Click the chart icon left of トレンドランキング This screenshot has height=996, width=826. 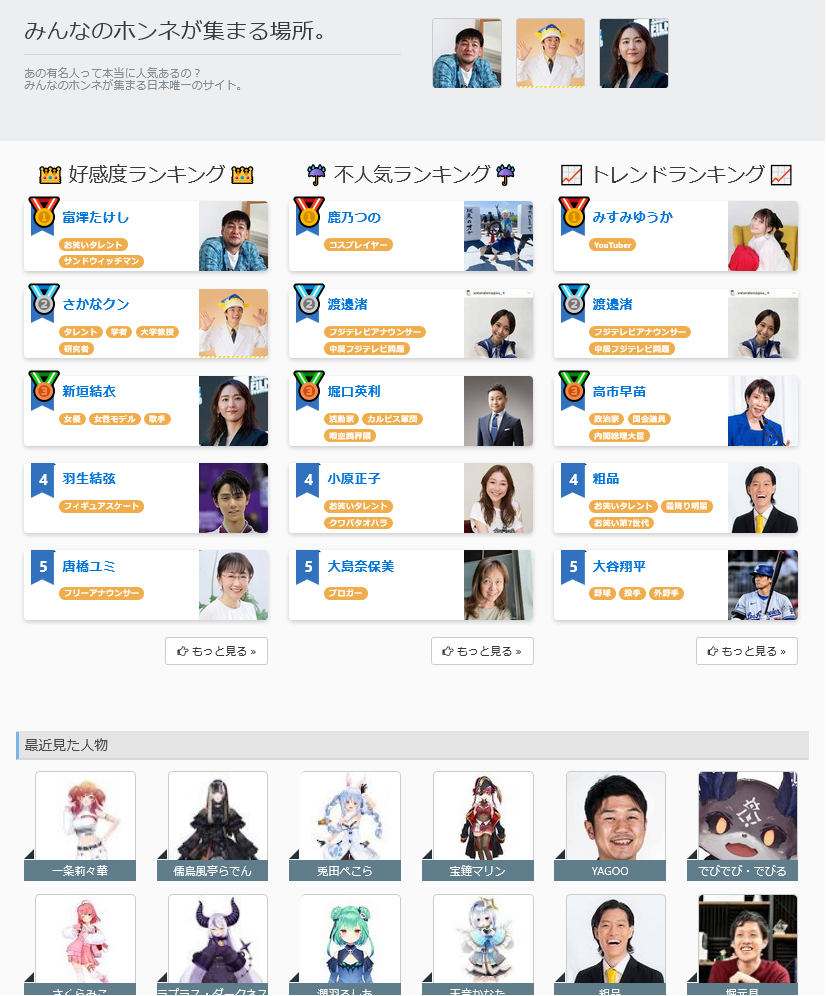(572, 175)
